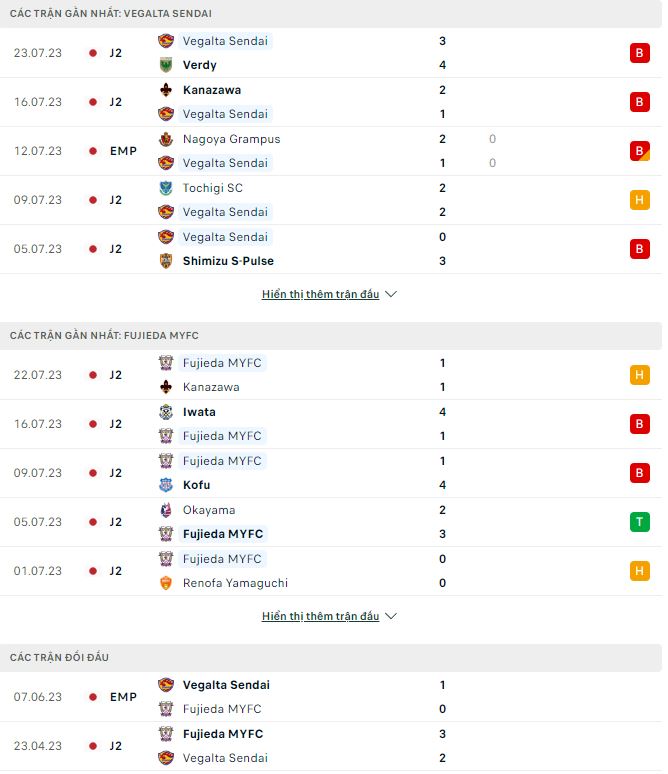Click the Shimizu S-Pulse team logo
Image resolution: width=668 pixels, height=774 pixels.
click(166, 261)
